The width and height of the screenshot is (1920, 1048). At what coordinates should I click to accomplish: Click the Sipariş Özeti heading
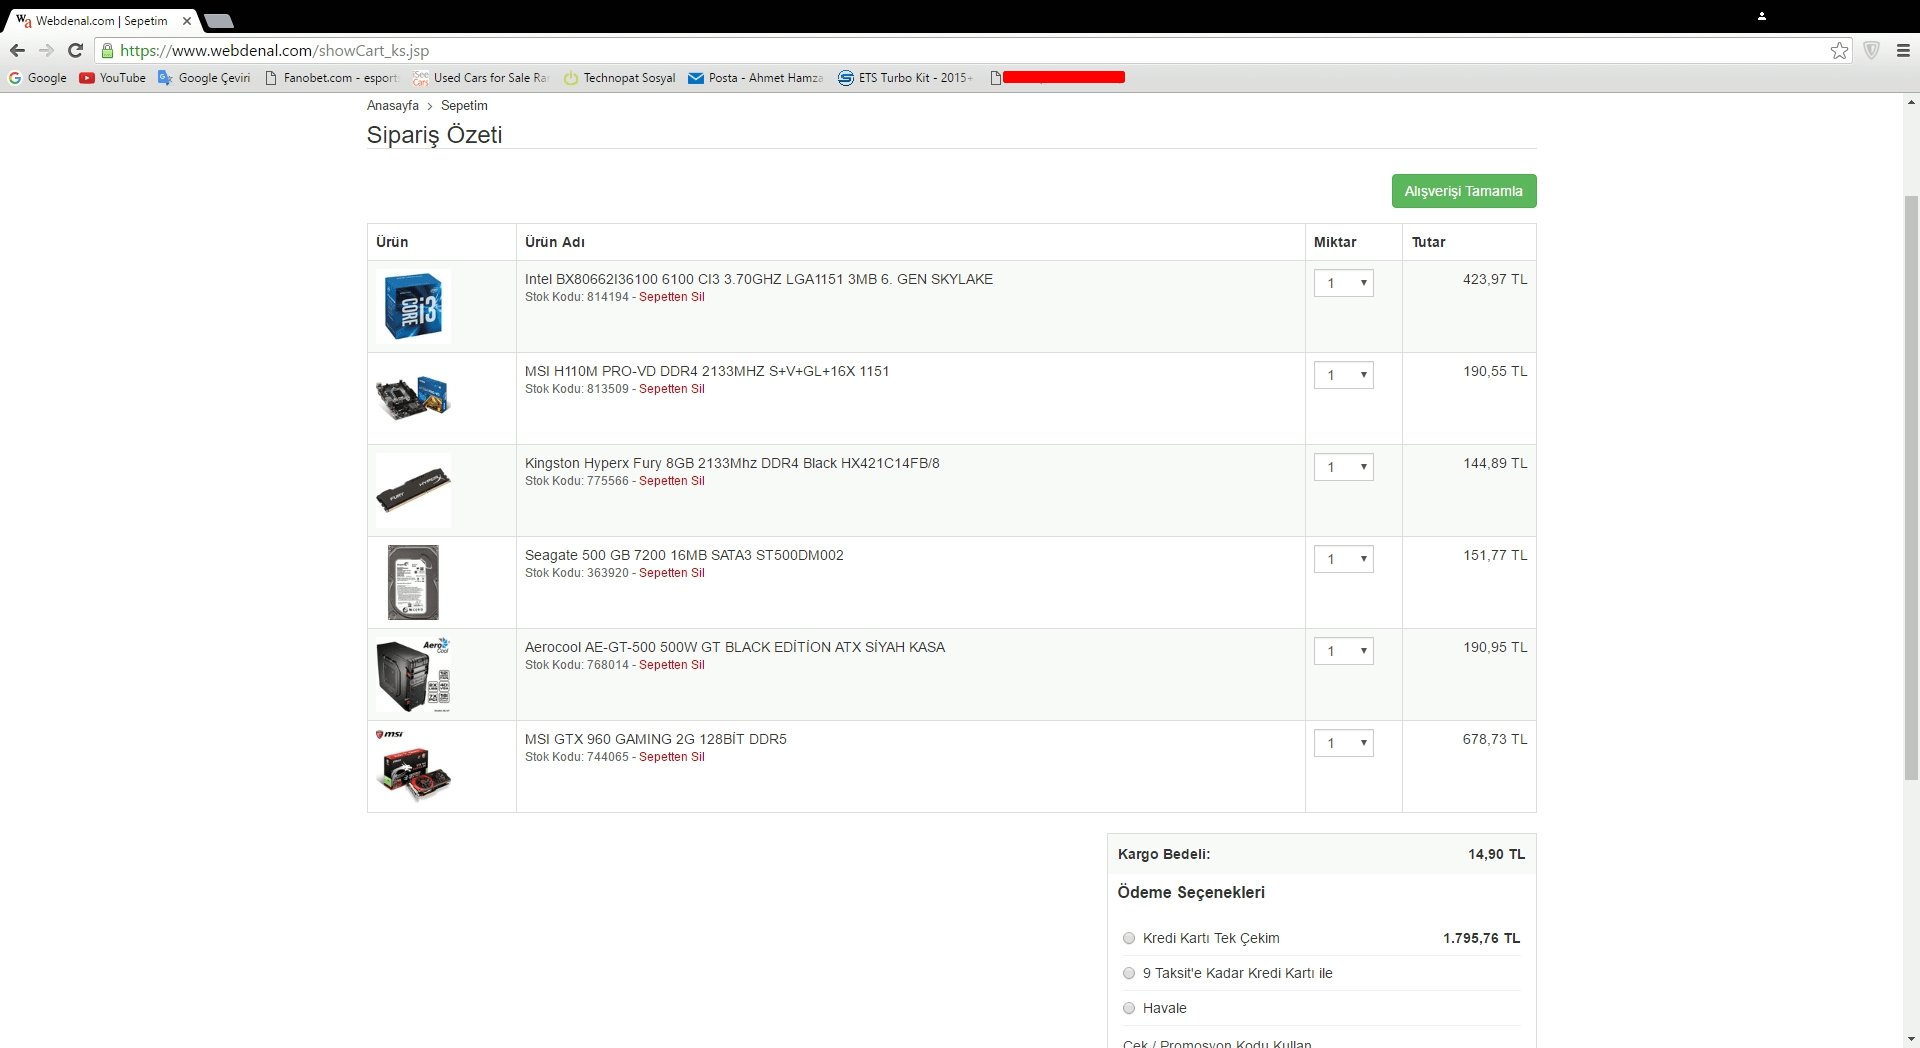434,135
